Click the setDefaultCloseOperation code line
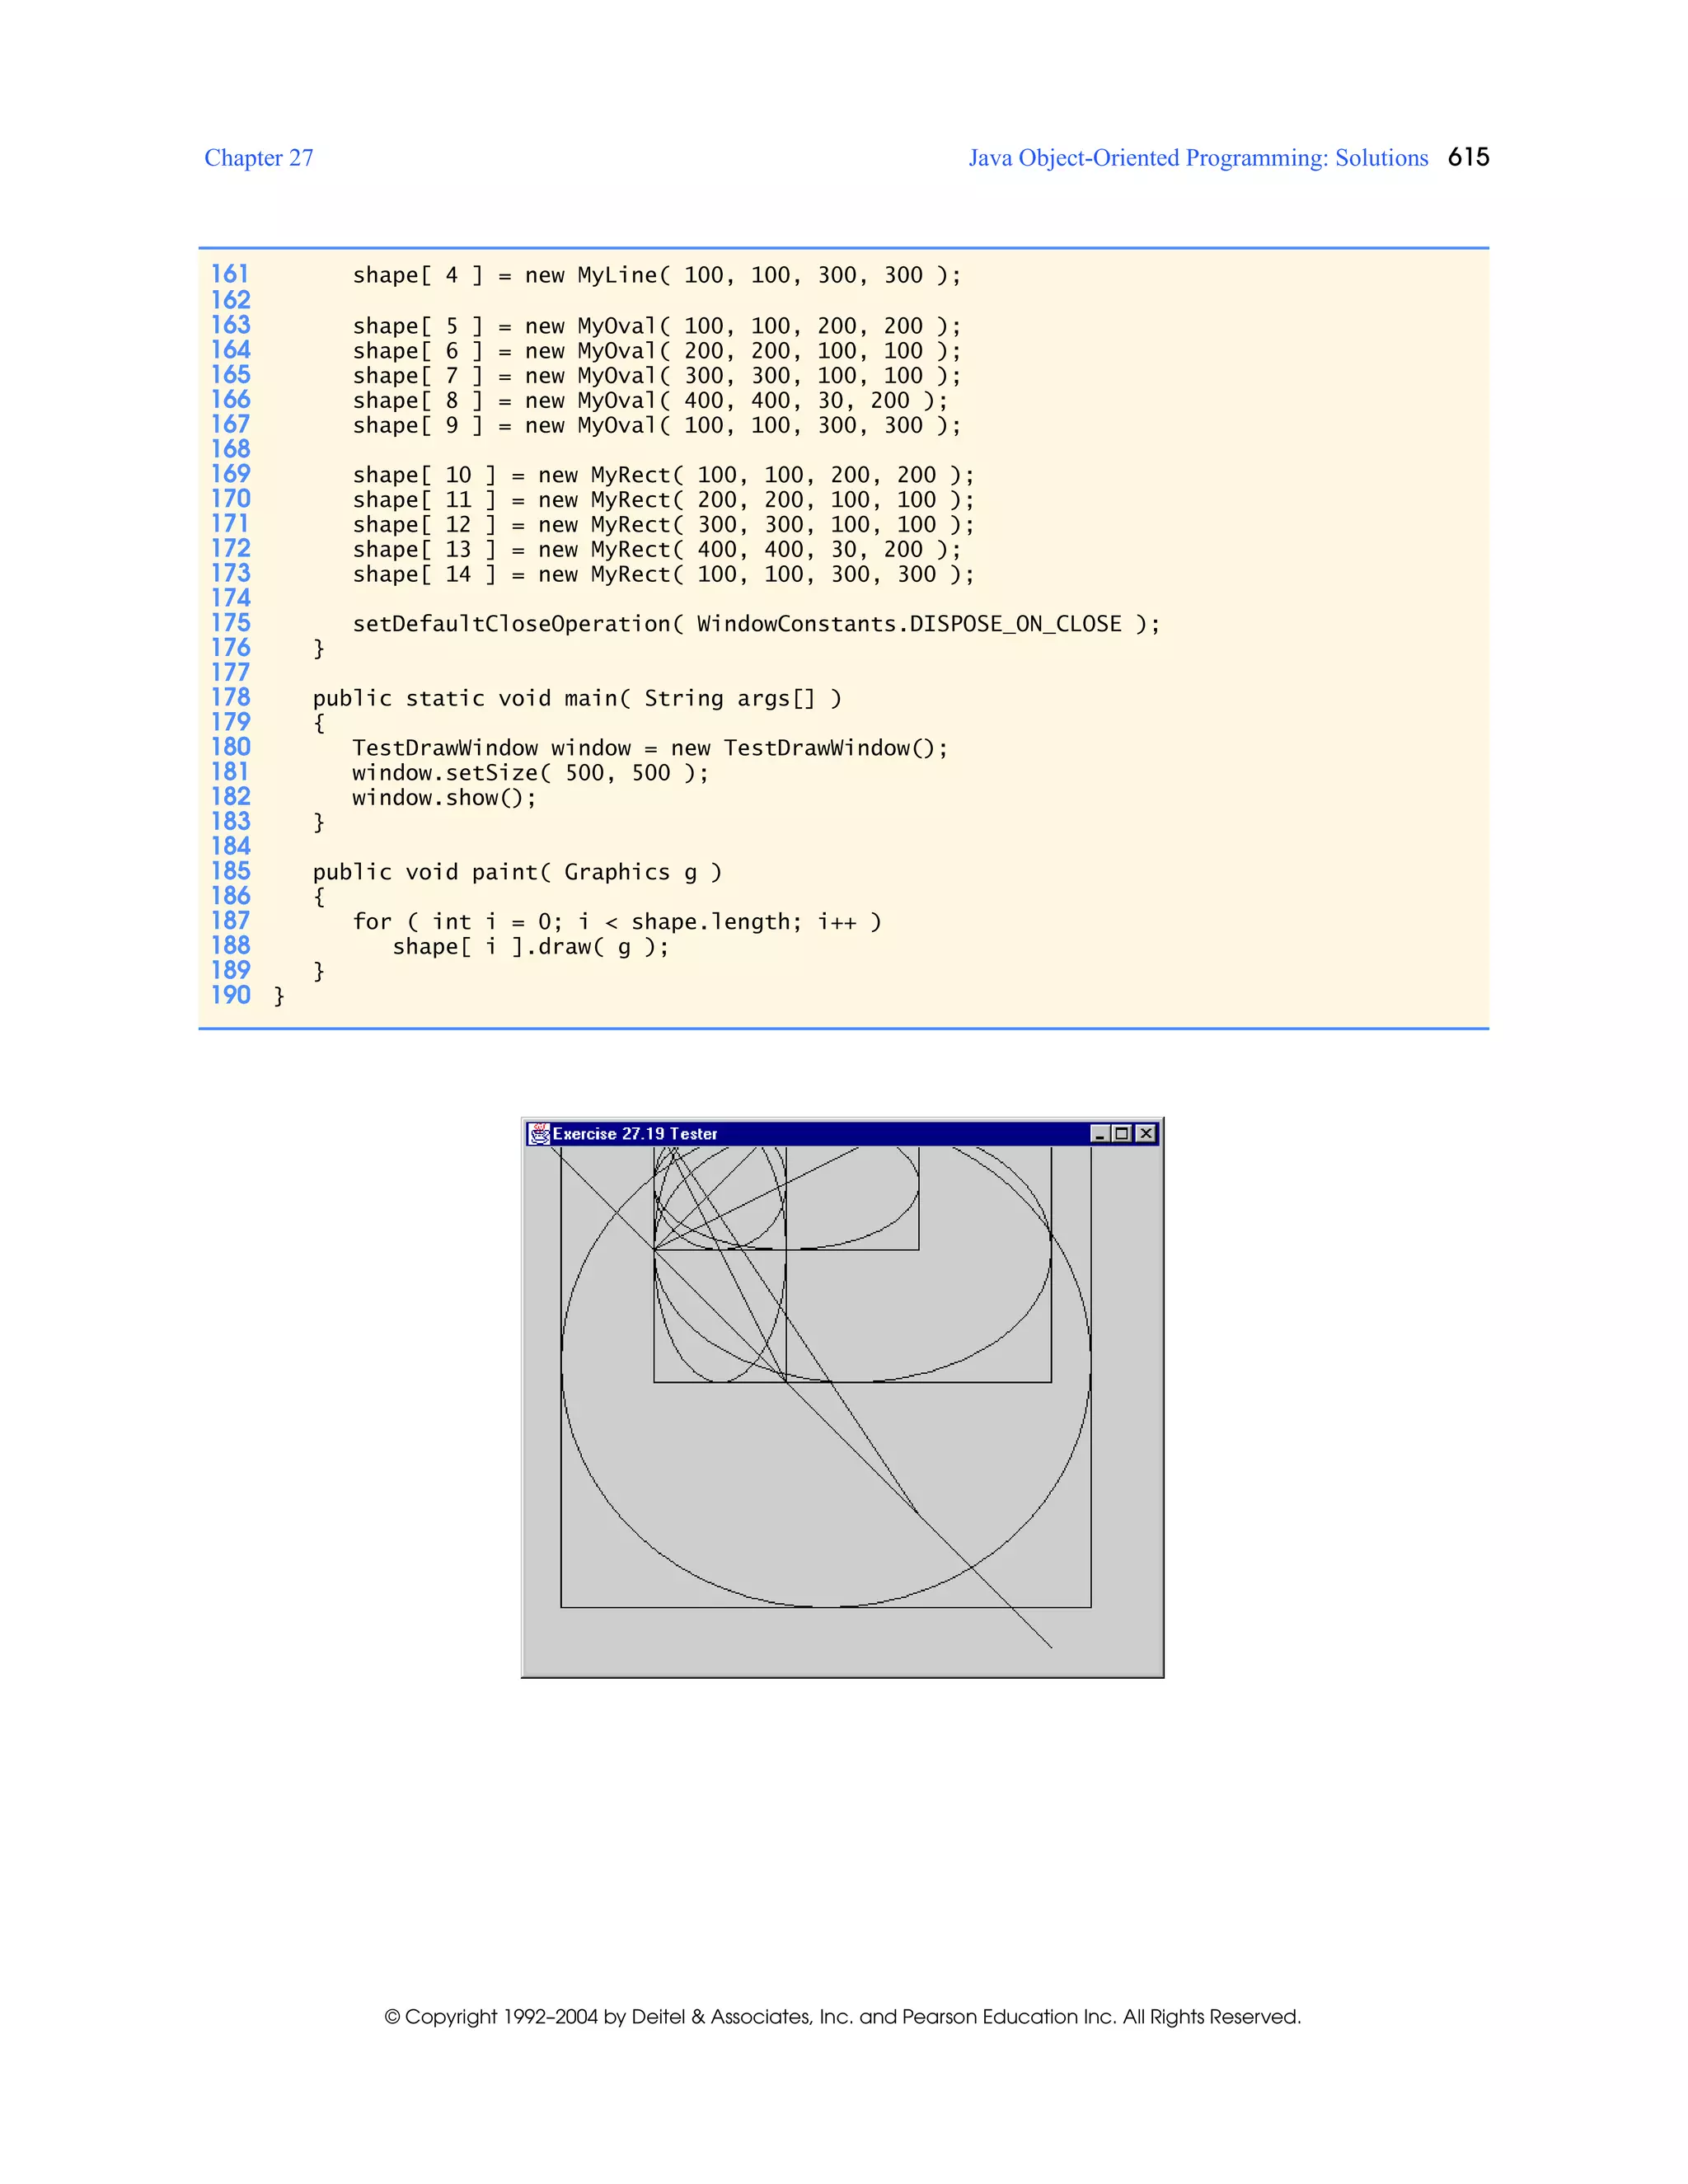The width and height of the screenshot is (1688, 2184). pos(756,624)
